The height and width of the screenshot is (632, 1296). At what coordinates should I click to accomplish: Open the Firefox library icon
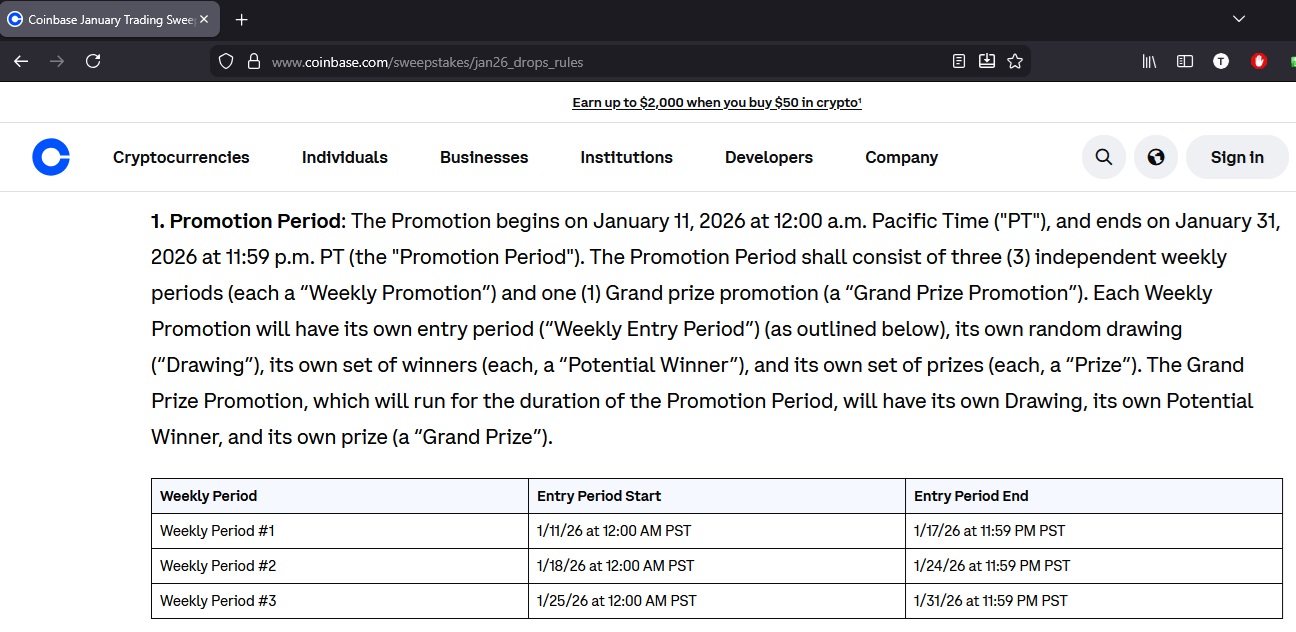coord(1149,61)
